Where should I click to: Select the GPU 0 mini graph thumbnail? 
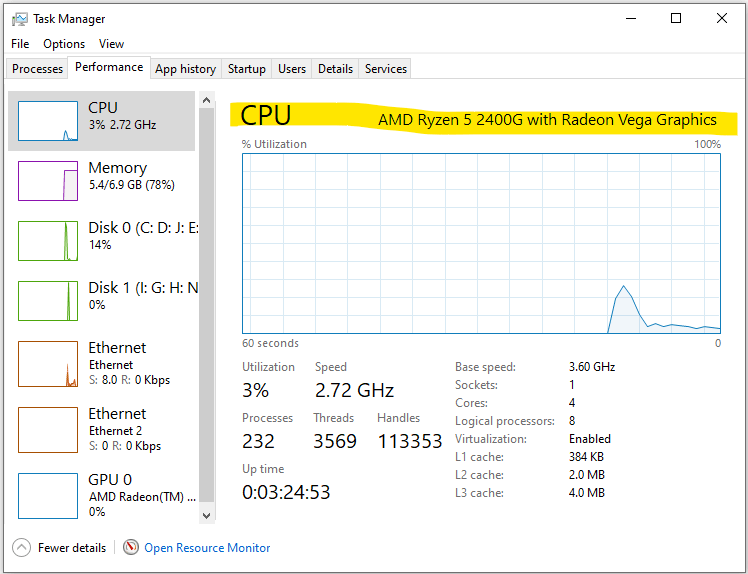click(x=48, y=495)
